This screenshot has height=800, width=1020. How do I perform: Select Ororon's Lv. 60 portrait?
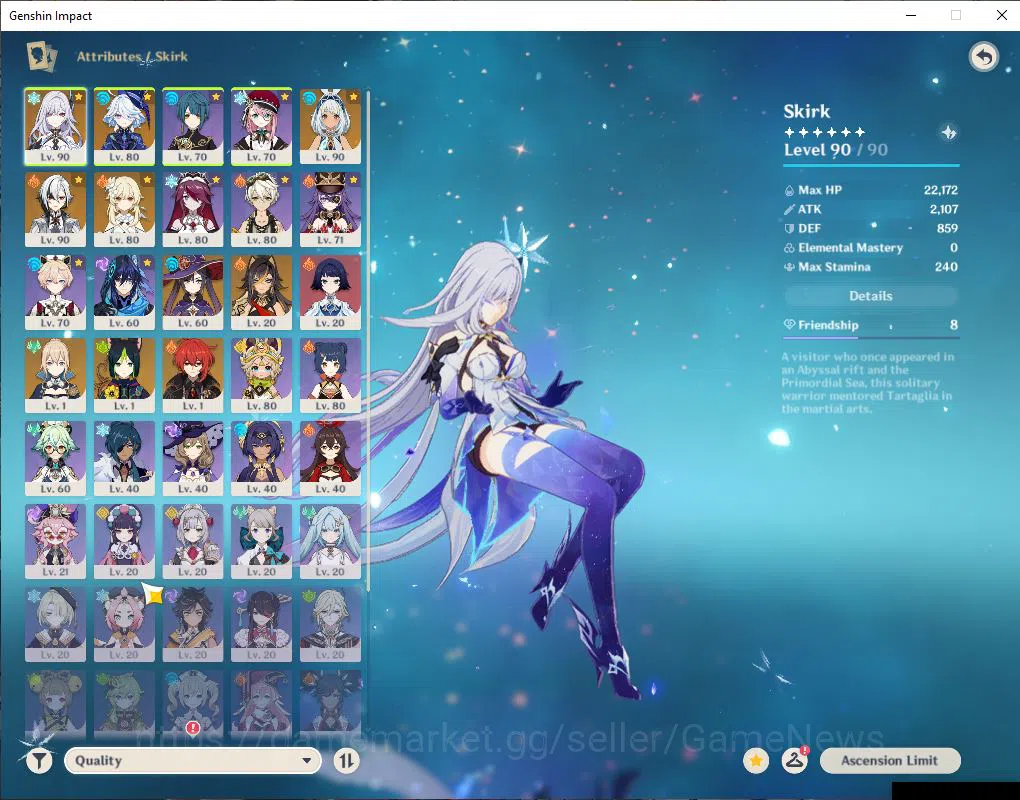click(124, 293)
